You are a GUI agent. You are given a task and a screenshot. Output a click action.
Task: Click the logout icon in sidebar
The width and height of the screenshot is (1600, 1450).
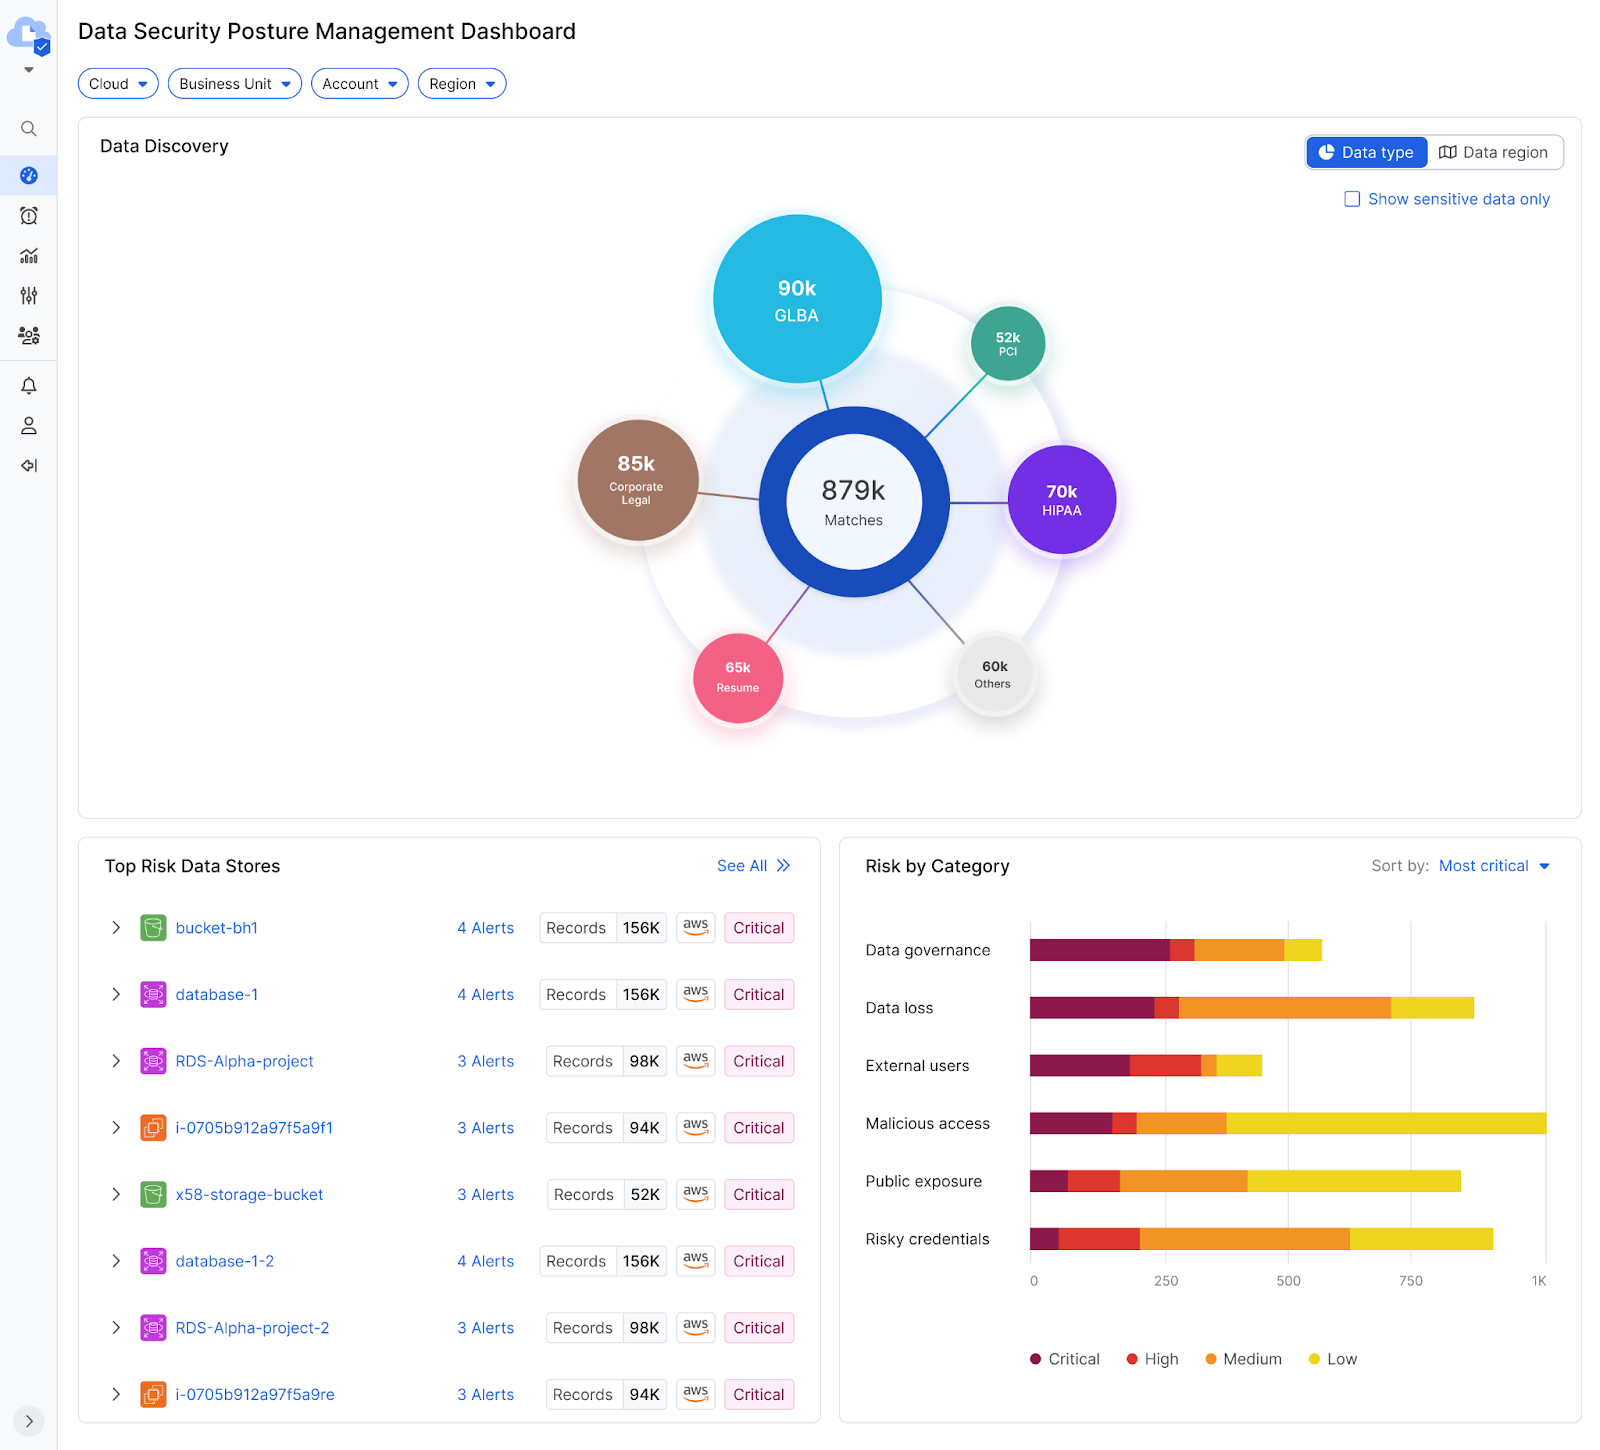pos(29,466)
